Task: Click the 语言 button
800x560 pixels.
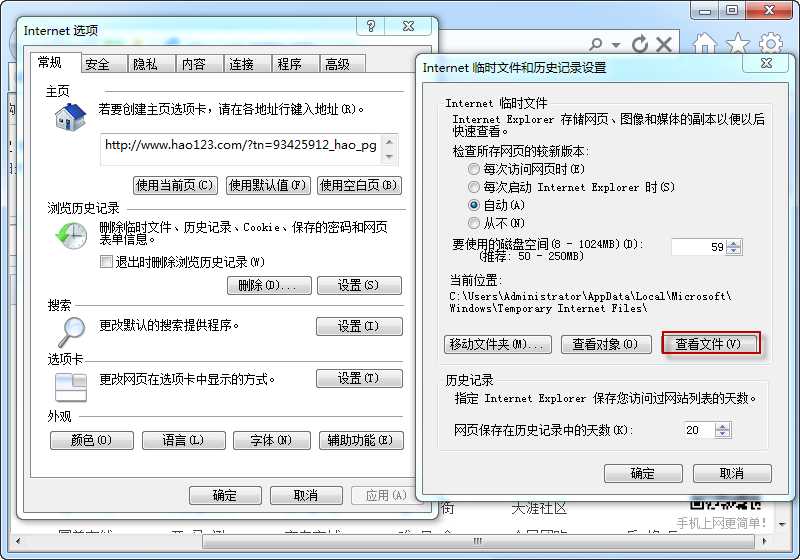Action: [184, 440]
